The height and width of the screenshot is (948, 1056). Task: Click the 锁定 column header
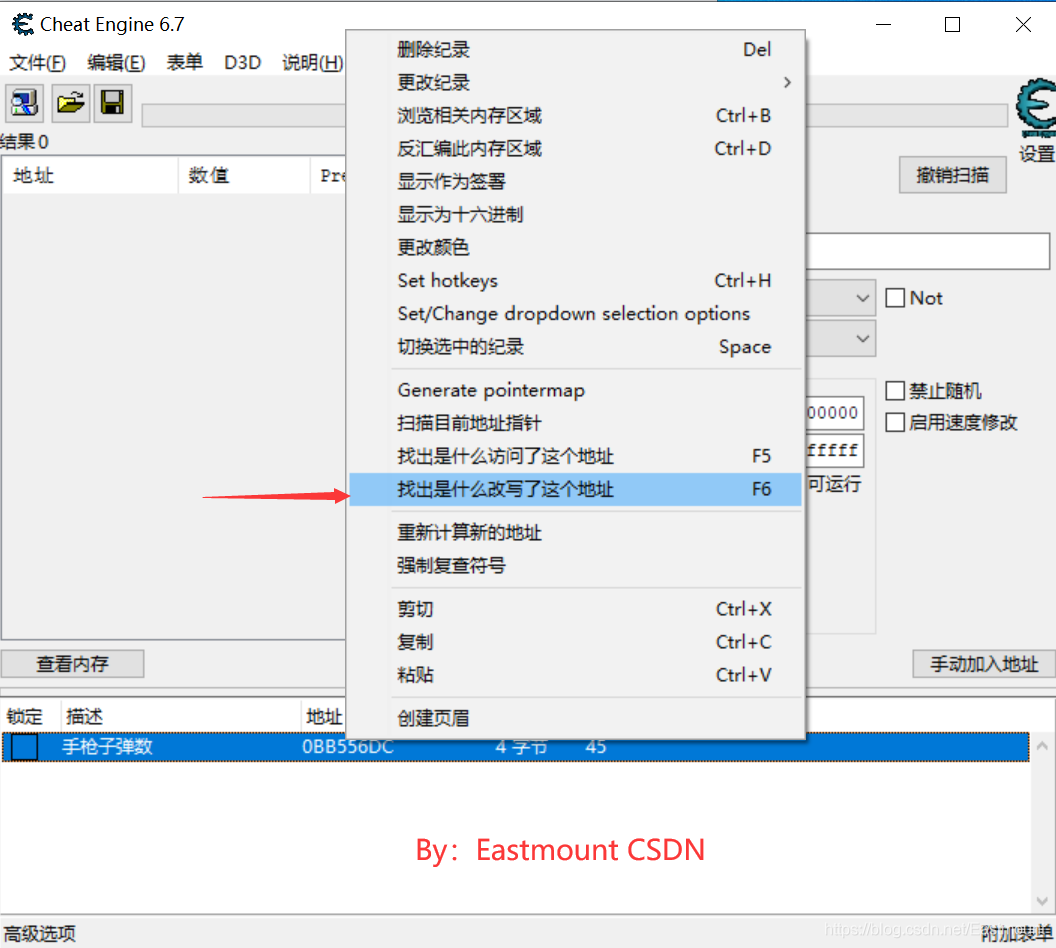tap(31, 716)
